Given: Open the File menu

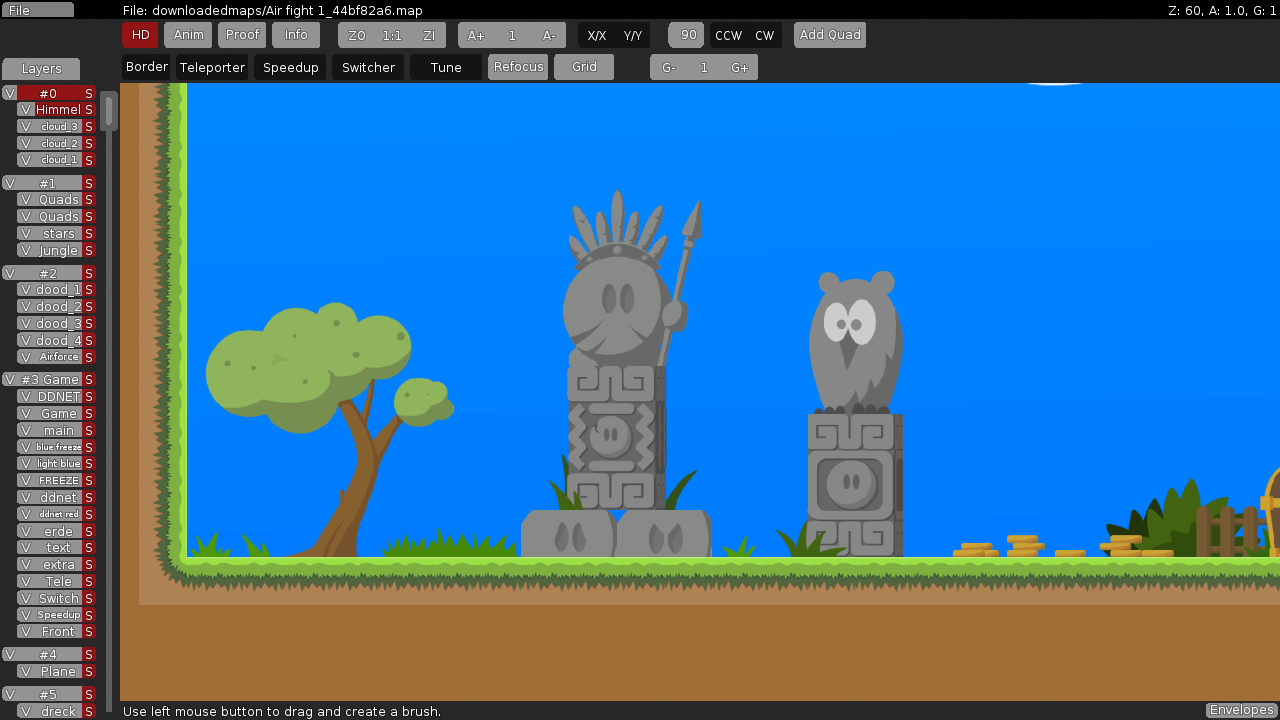Looking at the screenshot, I should click(x=37, y=10).
